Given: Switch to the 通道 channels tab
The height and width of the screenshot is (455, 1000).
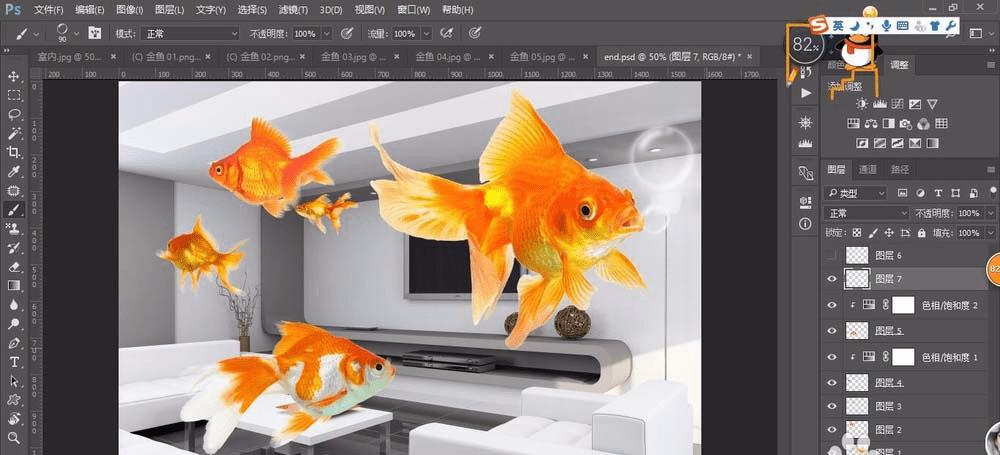Looking at the screenshot, I should [867, 170].
